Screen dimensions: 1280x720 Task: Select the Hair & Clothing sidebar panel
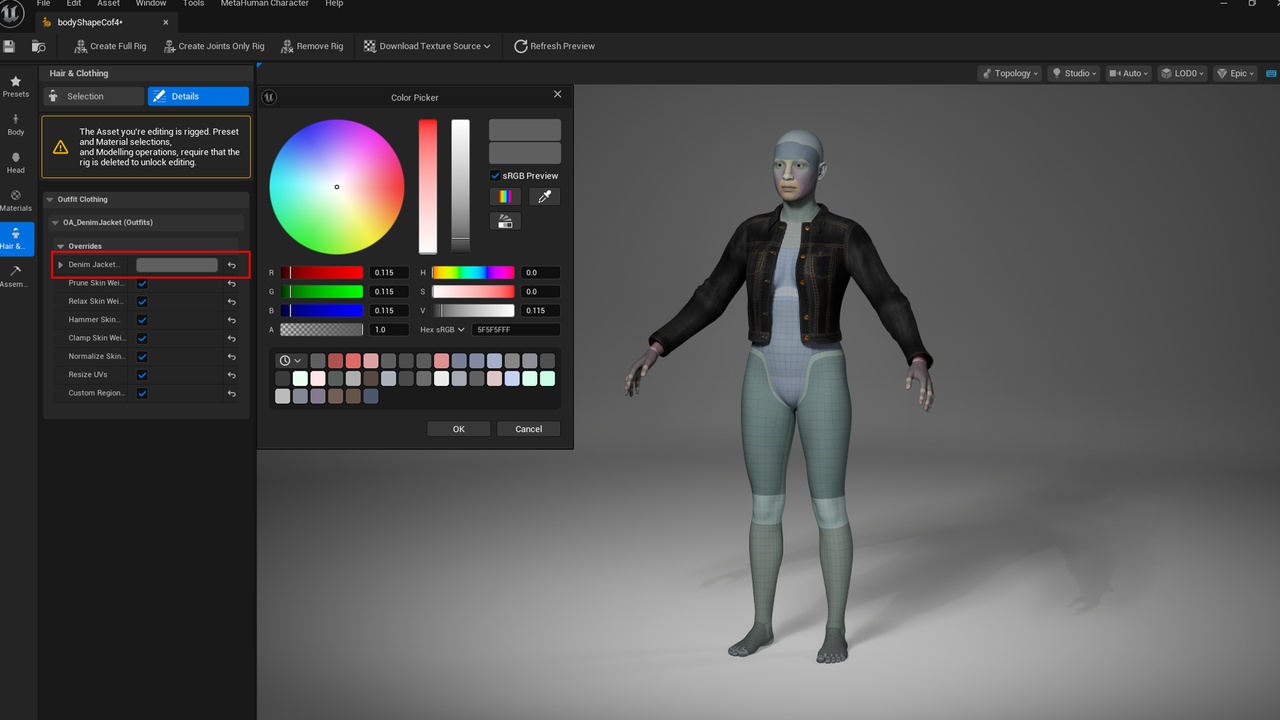pos(16,239)
